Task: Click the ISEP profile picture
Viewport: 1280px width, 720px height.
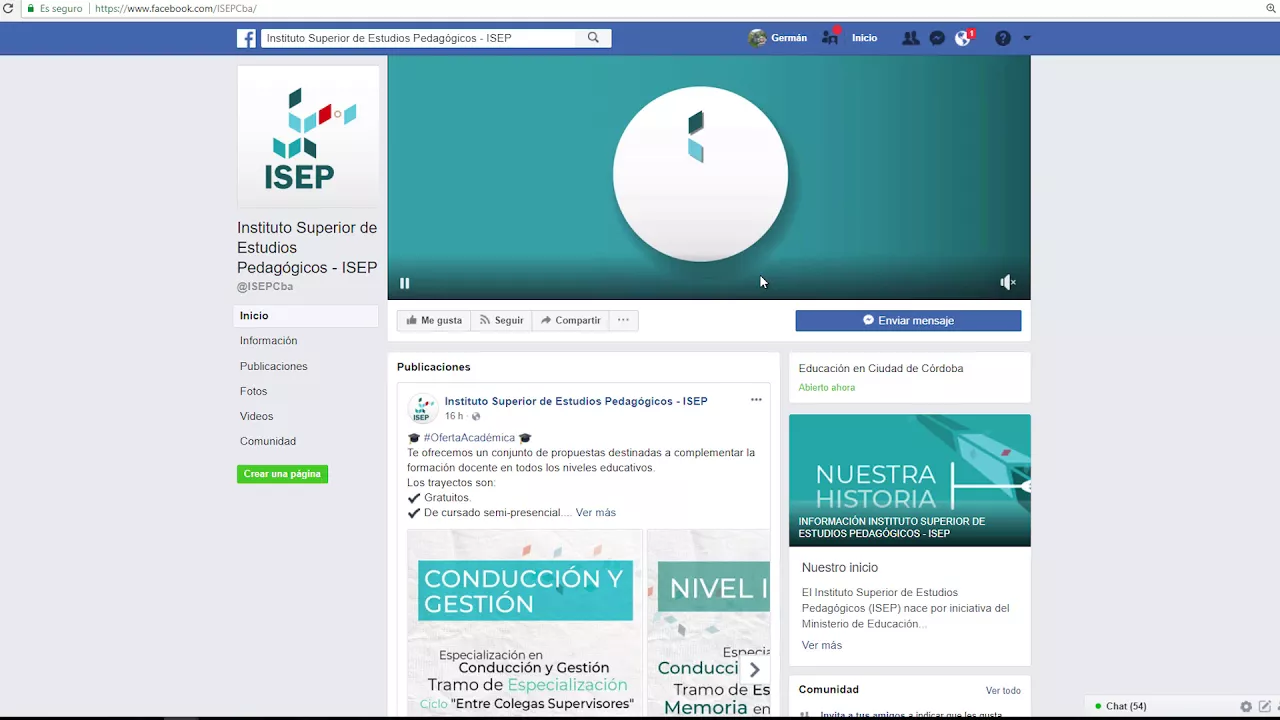Action: 308,137
